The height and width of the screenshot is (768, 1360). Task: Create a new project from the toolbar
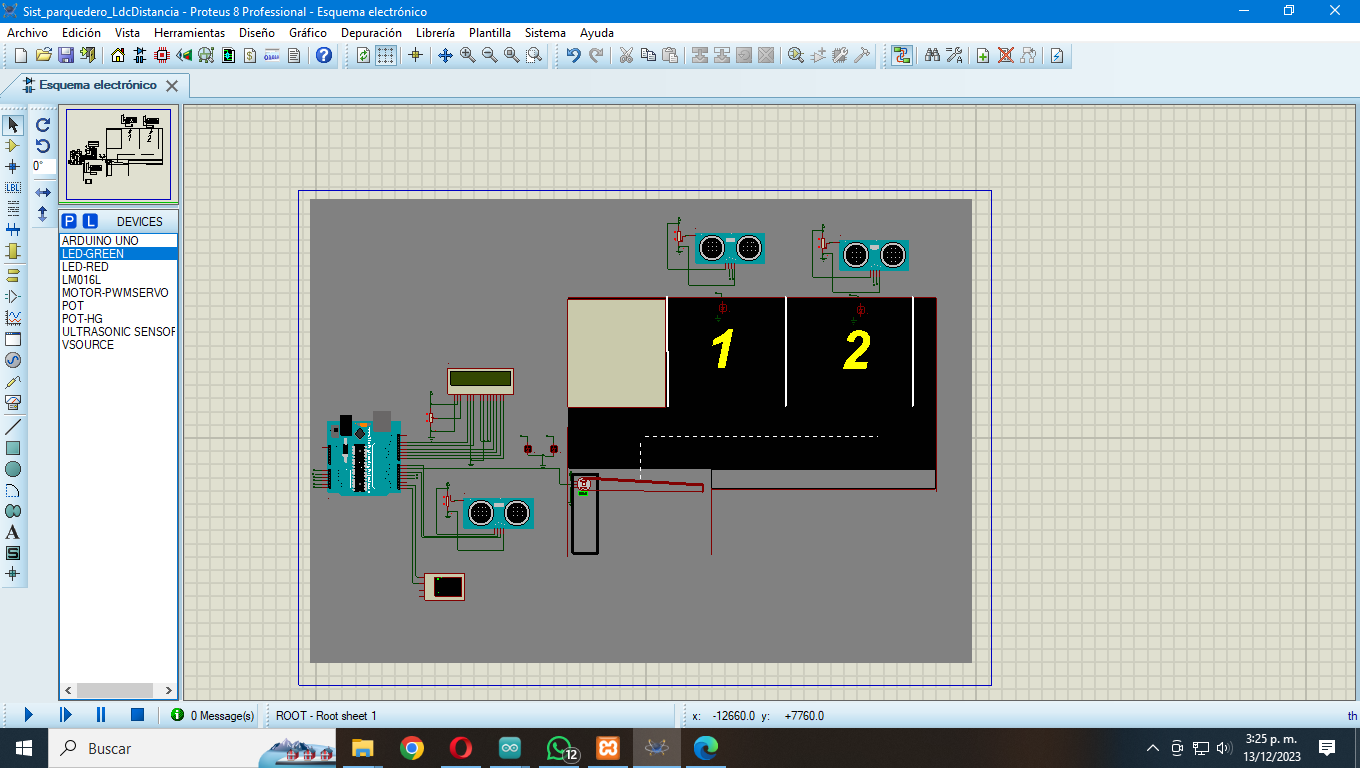coord(21,55)
